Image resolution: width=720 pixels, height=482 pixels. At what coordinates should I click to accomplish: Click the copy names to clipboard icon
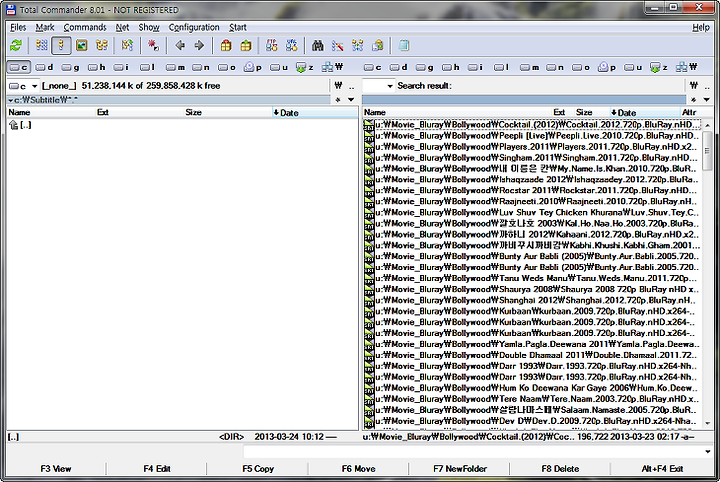(378, 45)
